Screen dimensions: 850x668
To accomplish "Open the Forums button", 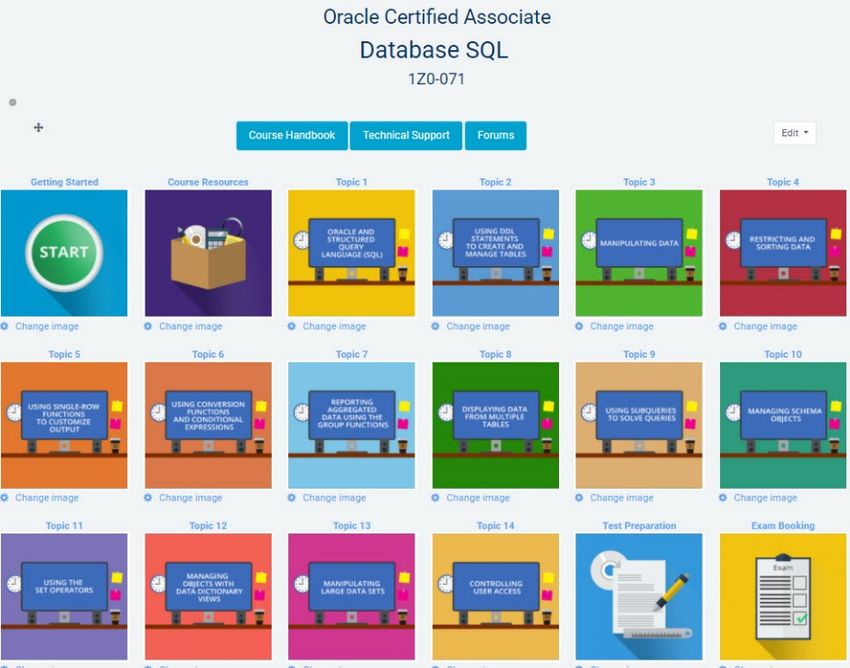I will (495, 136).
